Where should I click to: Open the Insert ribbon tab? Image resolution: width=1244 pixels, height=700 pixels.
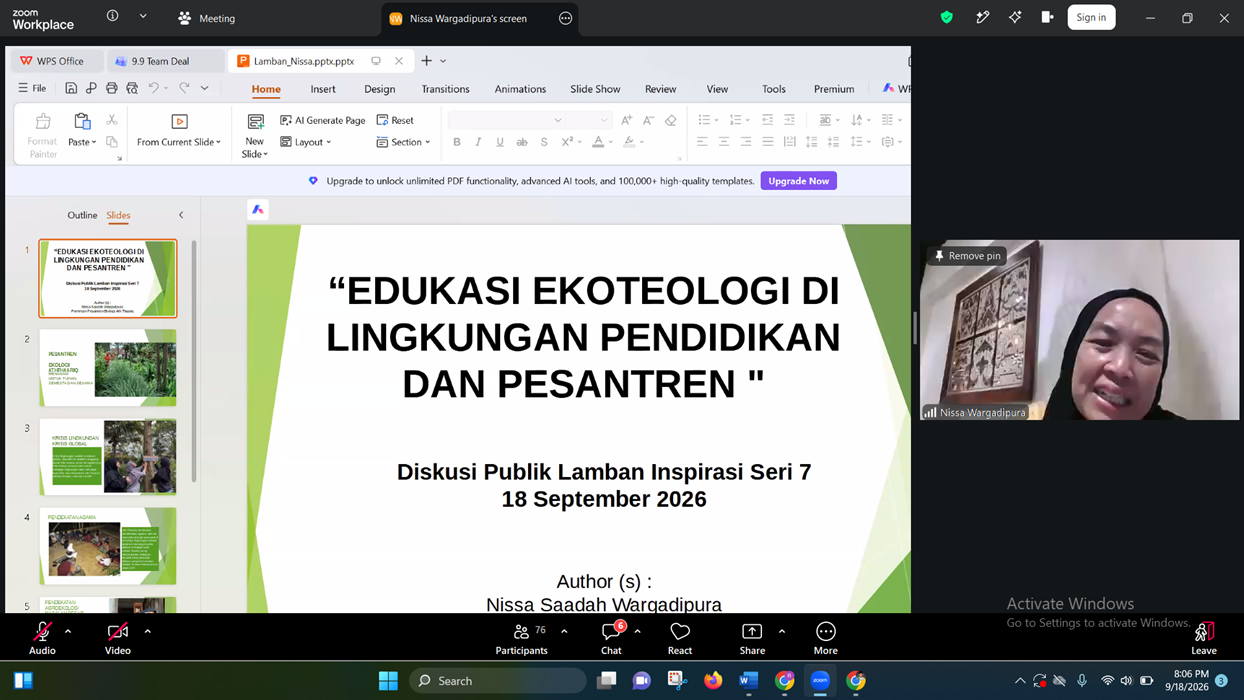[323, 89]
